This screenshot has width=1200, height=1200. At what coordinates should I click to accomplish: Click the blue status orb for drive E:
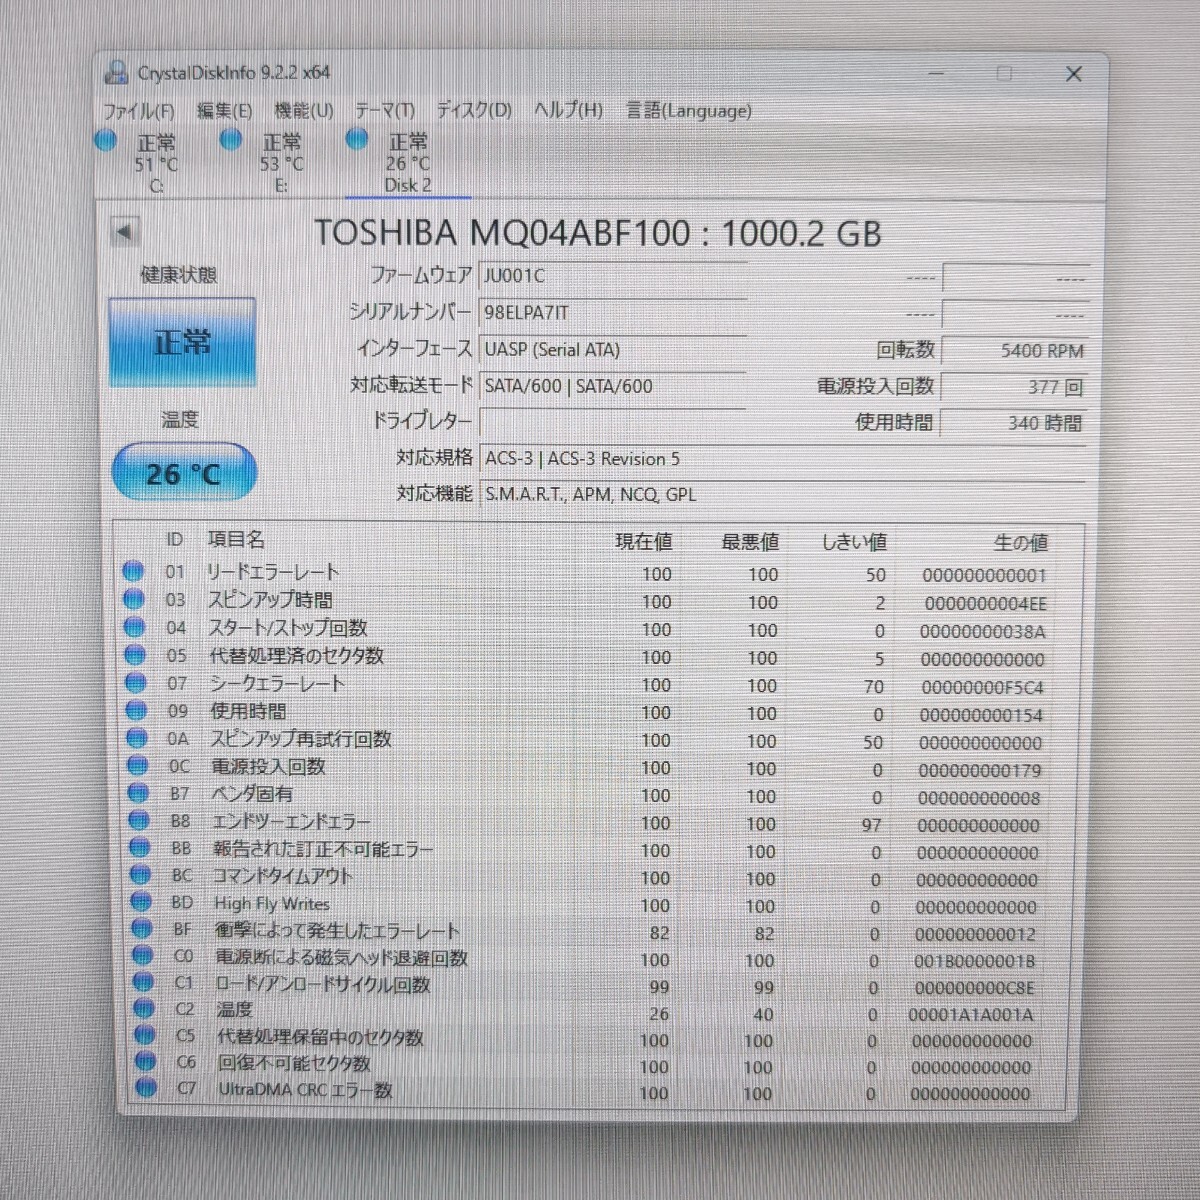coord(231,140)
